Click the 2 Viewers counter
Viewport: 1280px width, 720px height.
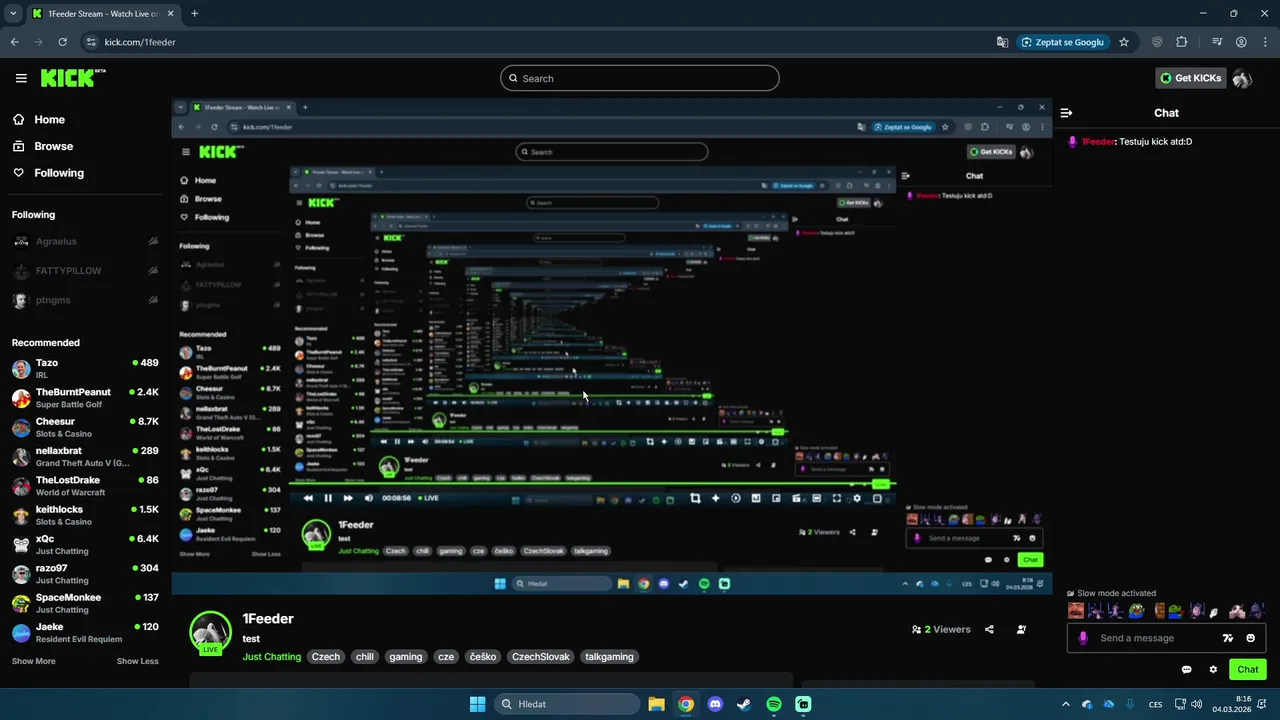coord(941,630)
